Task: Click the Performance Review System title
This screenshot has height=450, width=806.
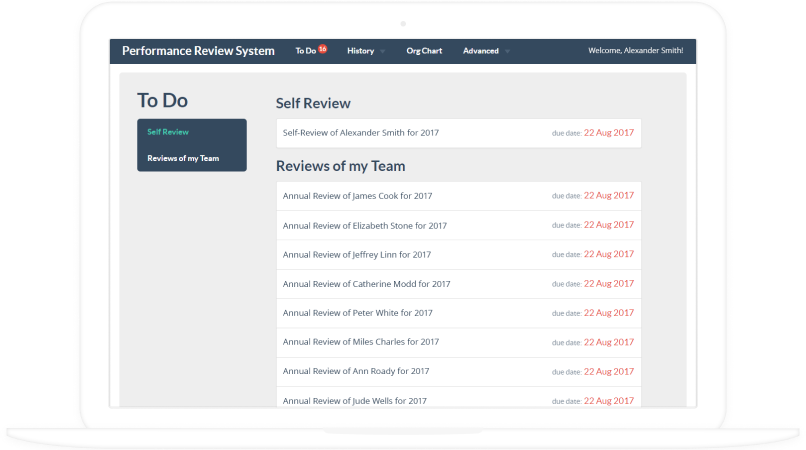Action: pyautogui.click(x=198, y=51)
